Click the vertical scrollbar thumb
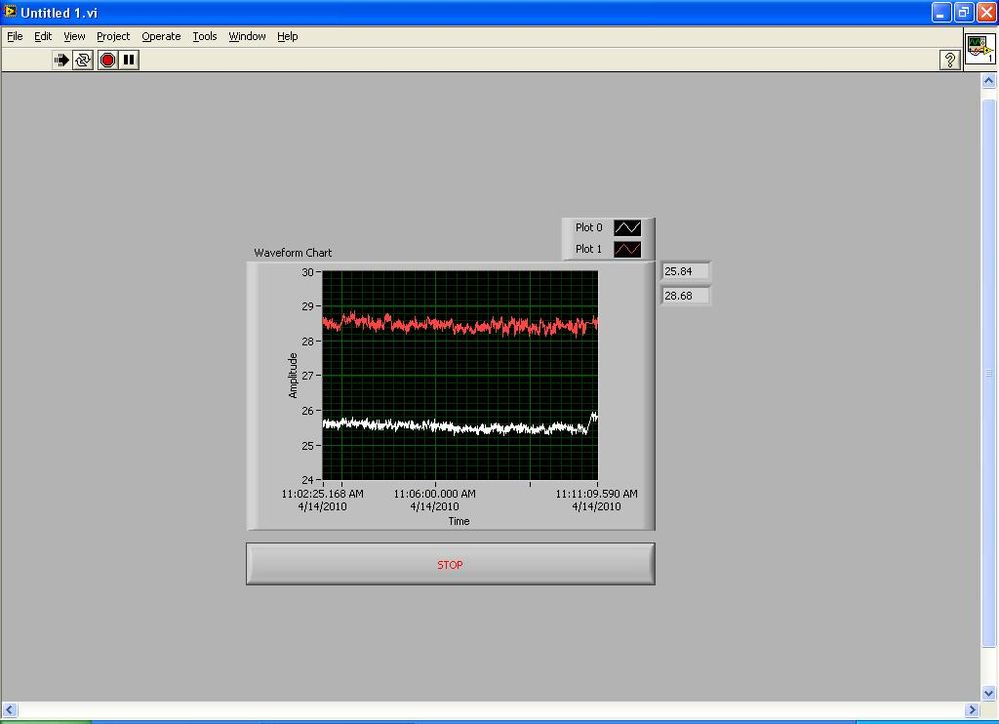 coord(988,373)
